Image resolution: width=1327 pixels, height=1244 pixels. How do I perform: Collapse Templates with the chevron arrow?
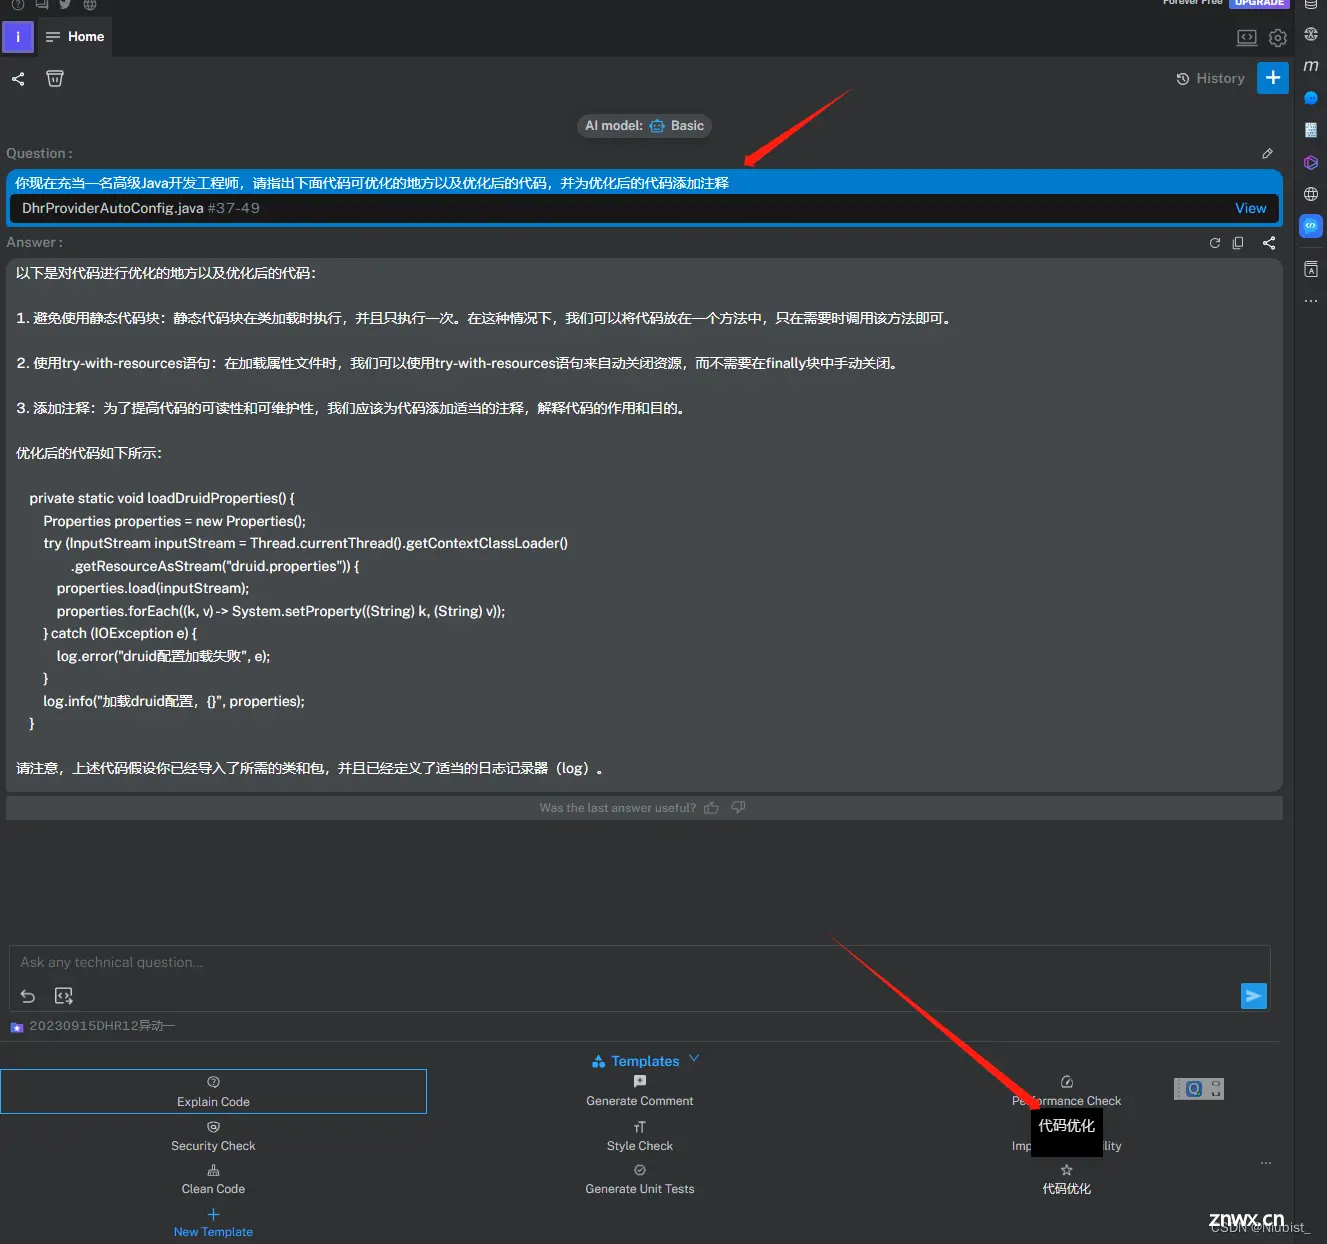(694, 1058)
